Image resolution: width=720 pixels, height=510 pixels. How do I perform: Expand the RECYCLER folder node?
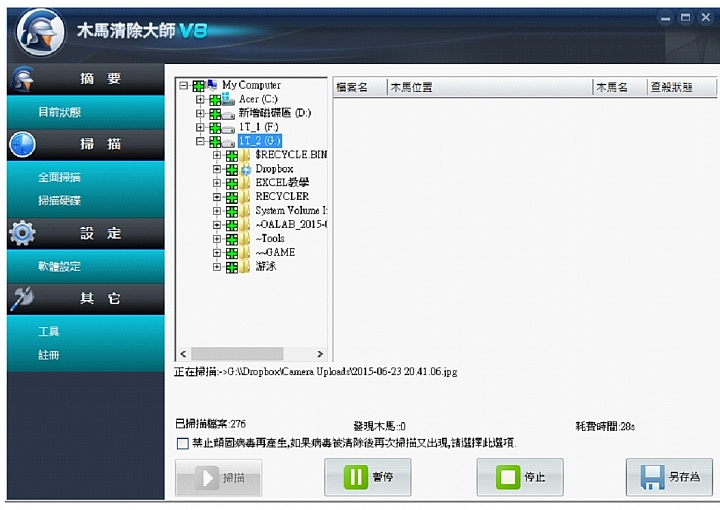coord(217,197)
